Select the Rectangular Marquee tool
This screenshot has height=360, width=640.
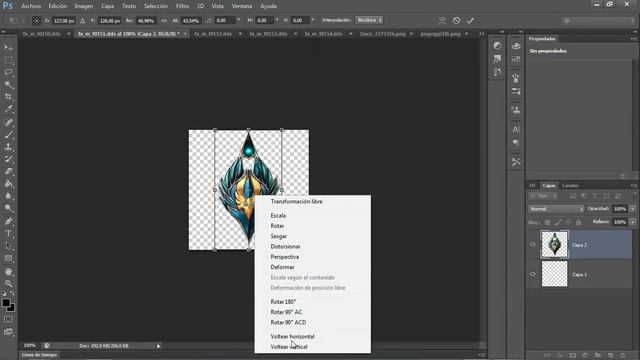pos(8,60)
